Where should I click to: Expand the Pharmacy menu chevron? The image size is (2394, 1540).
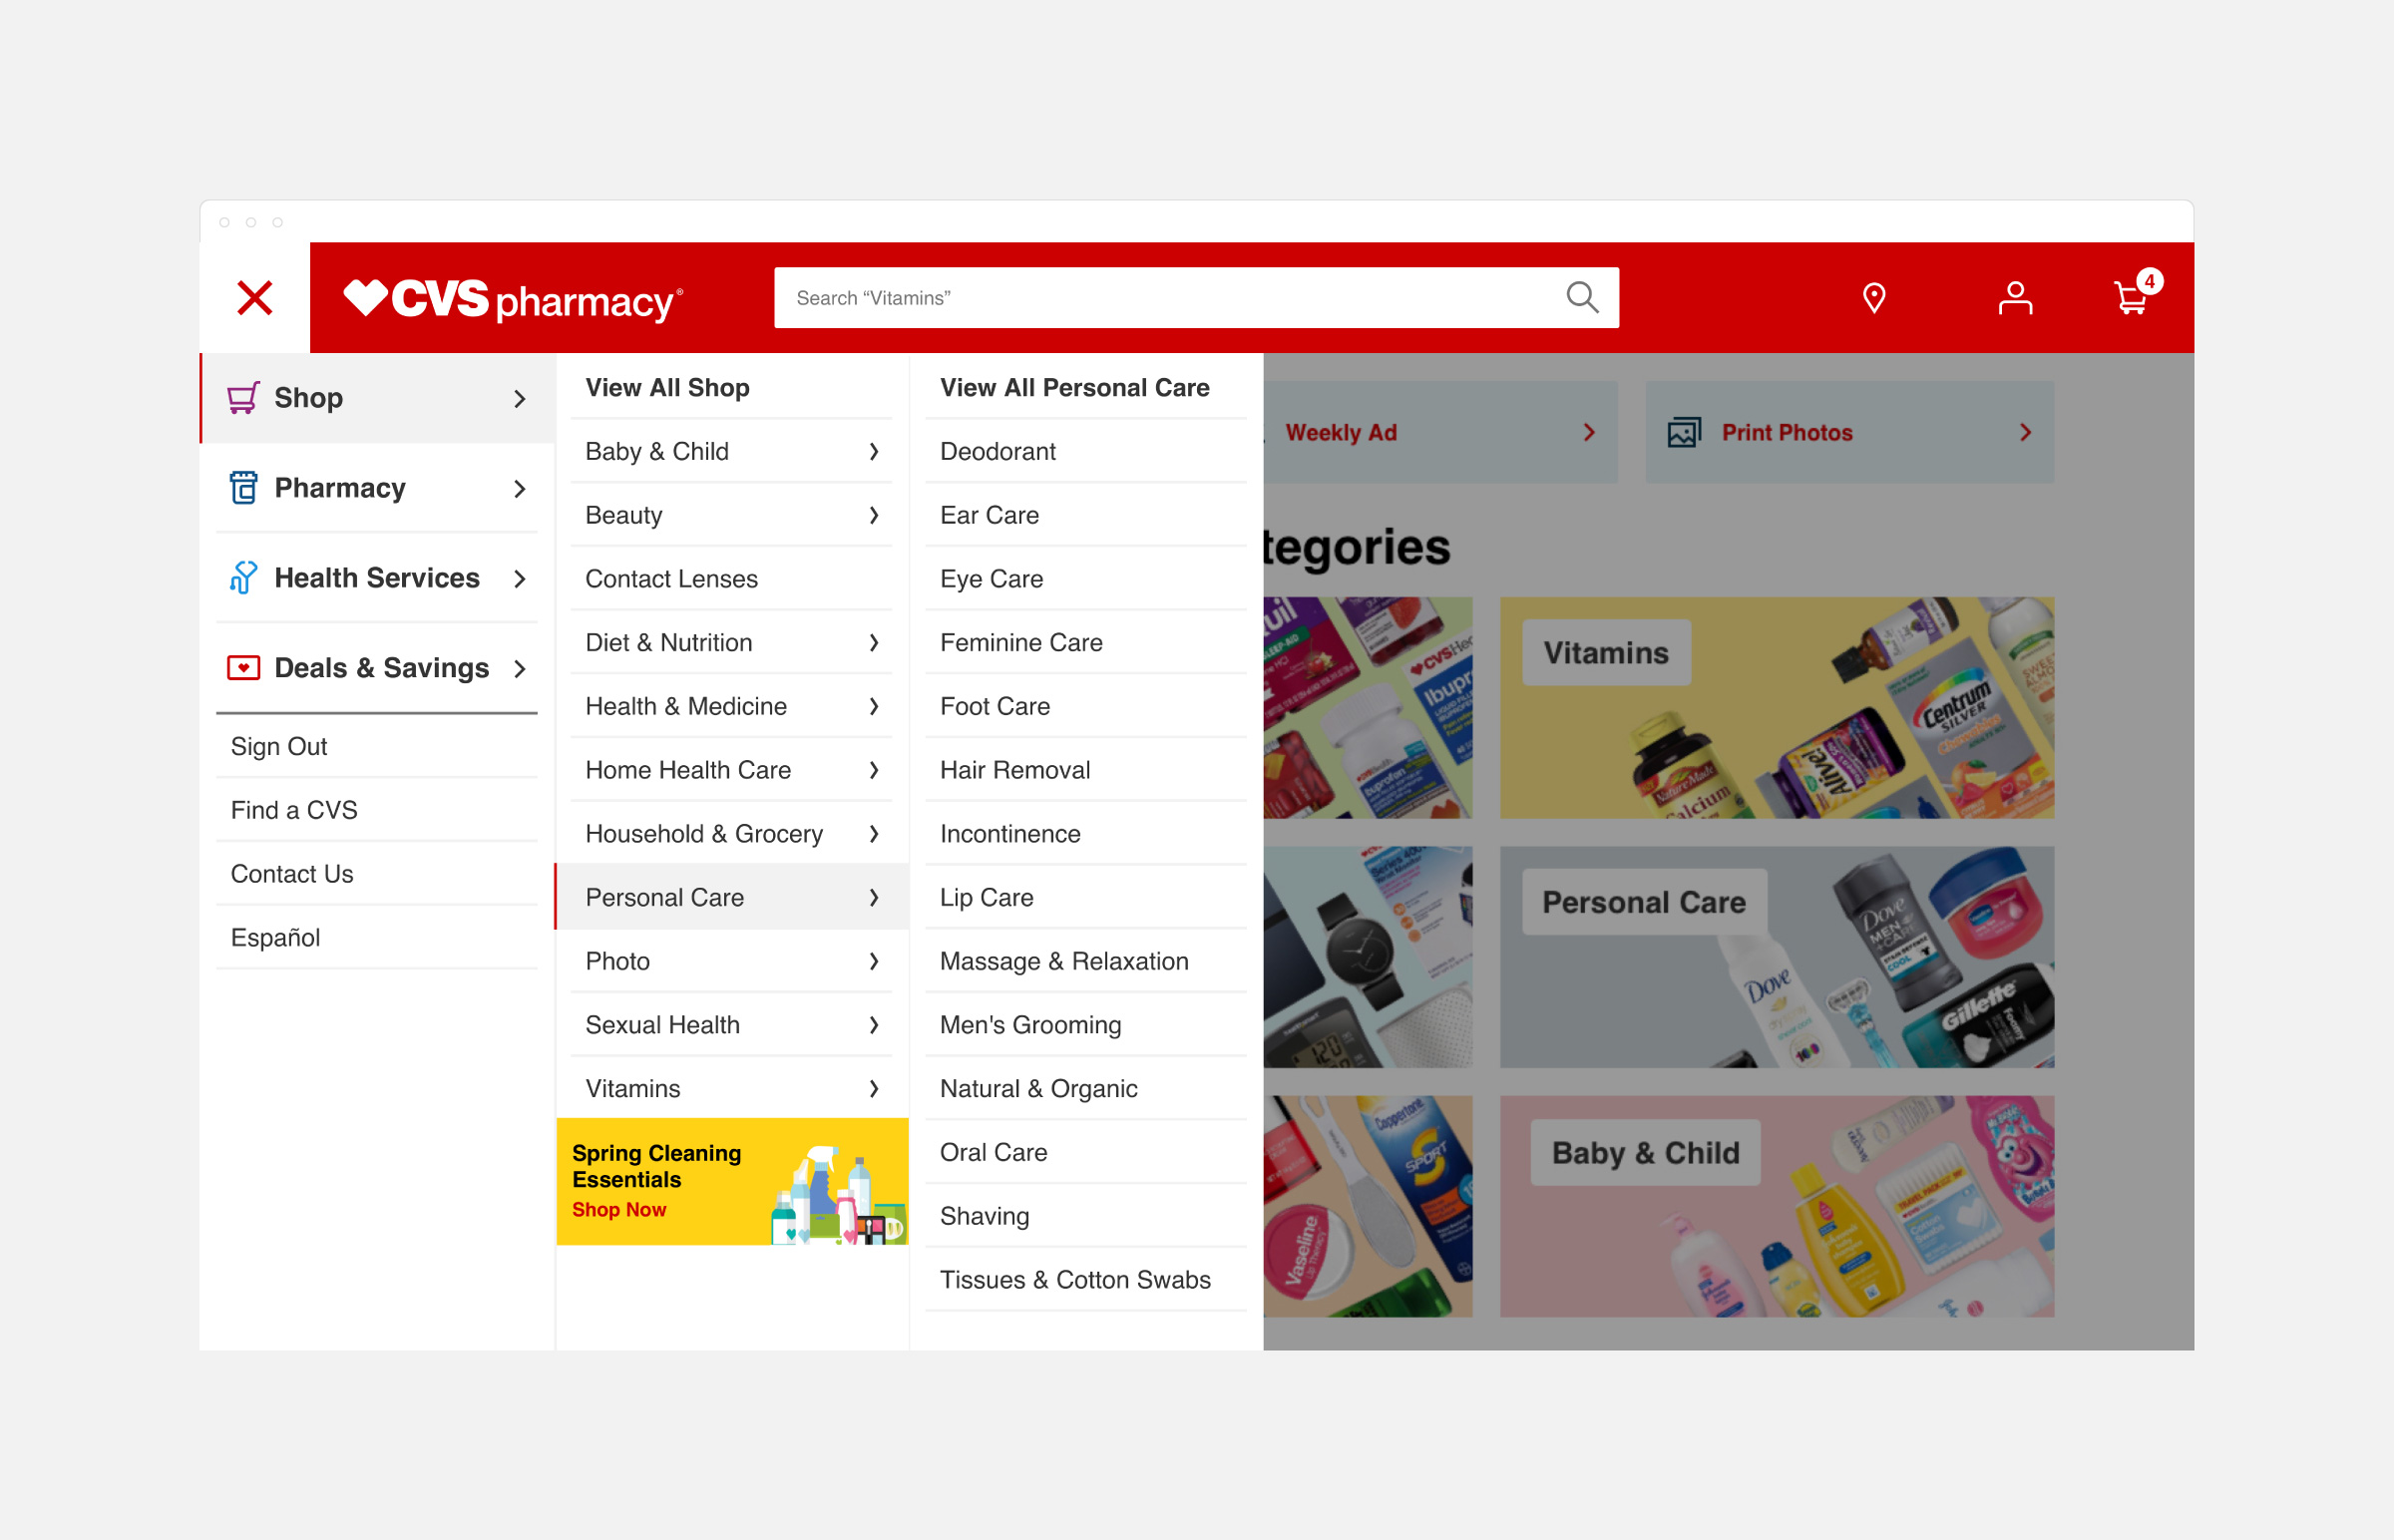pyautogui.click(x=519, y=489)
